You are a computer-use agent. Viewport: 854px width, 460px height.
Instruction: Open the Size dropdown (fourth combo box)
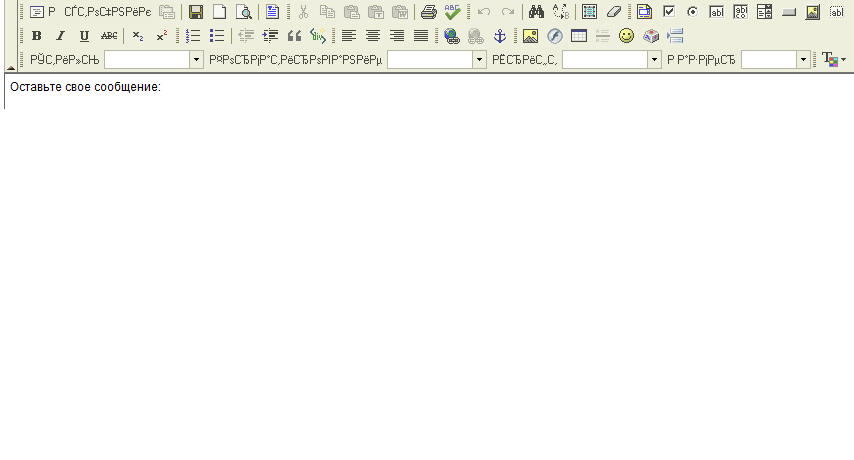803,60
